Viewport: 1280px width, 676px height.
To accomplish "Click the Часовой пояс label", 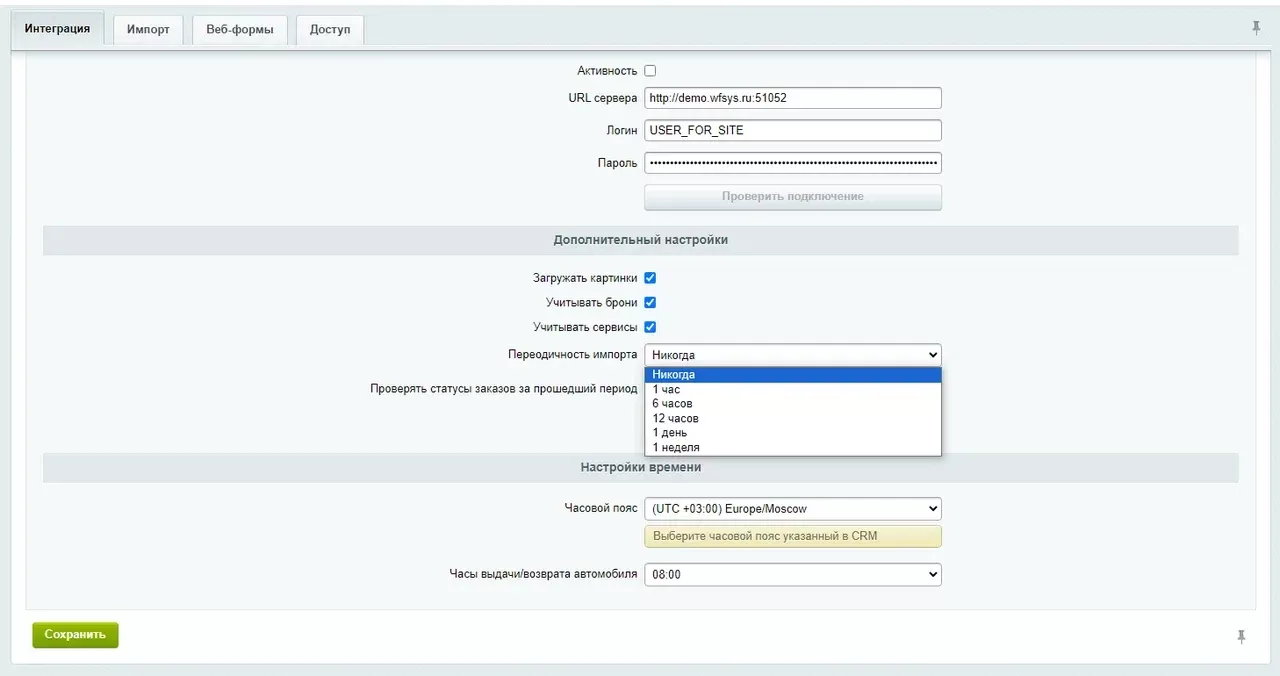I will [601, 508].
